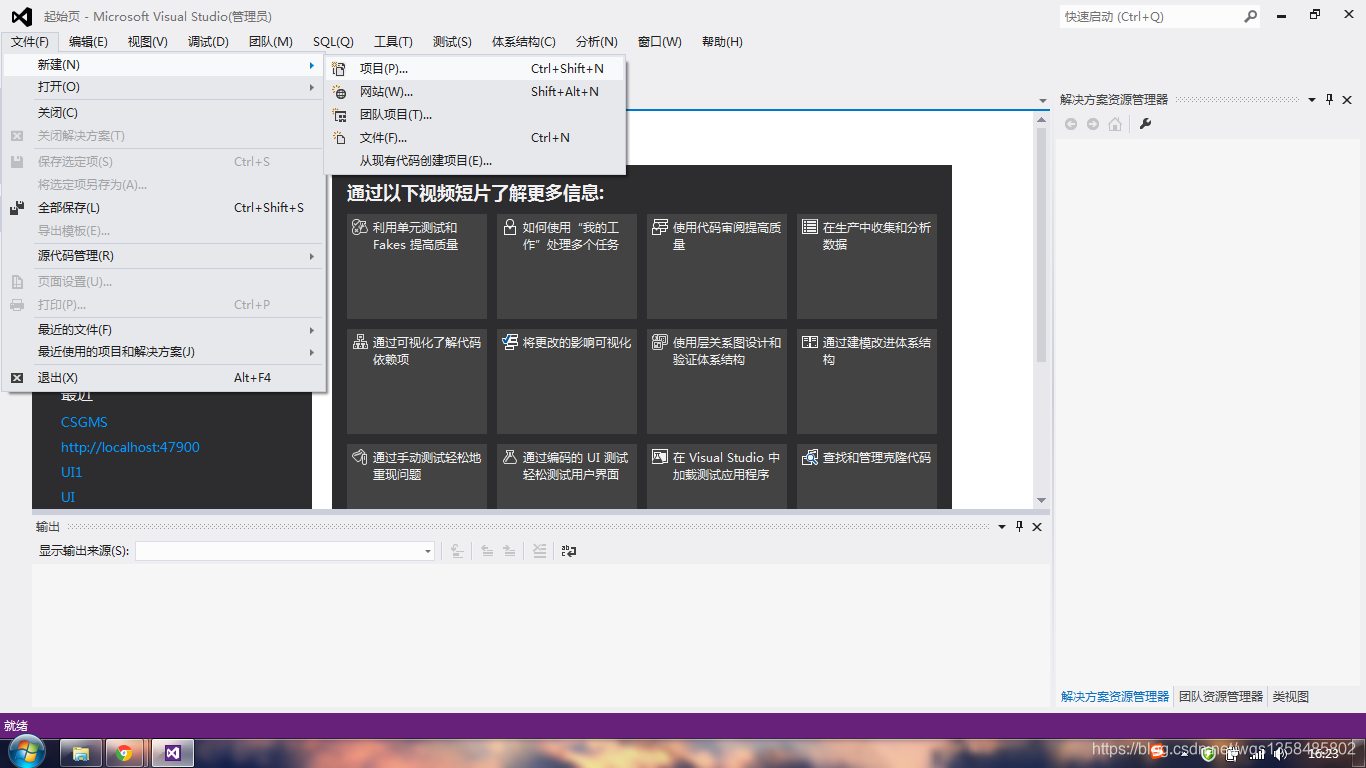Screen dimensions: 1366x768
Task: Open the 编辑(E) menu
Action: pyautogui.click(x=88, y=41)
